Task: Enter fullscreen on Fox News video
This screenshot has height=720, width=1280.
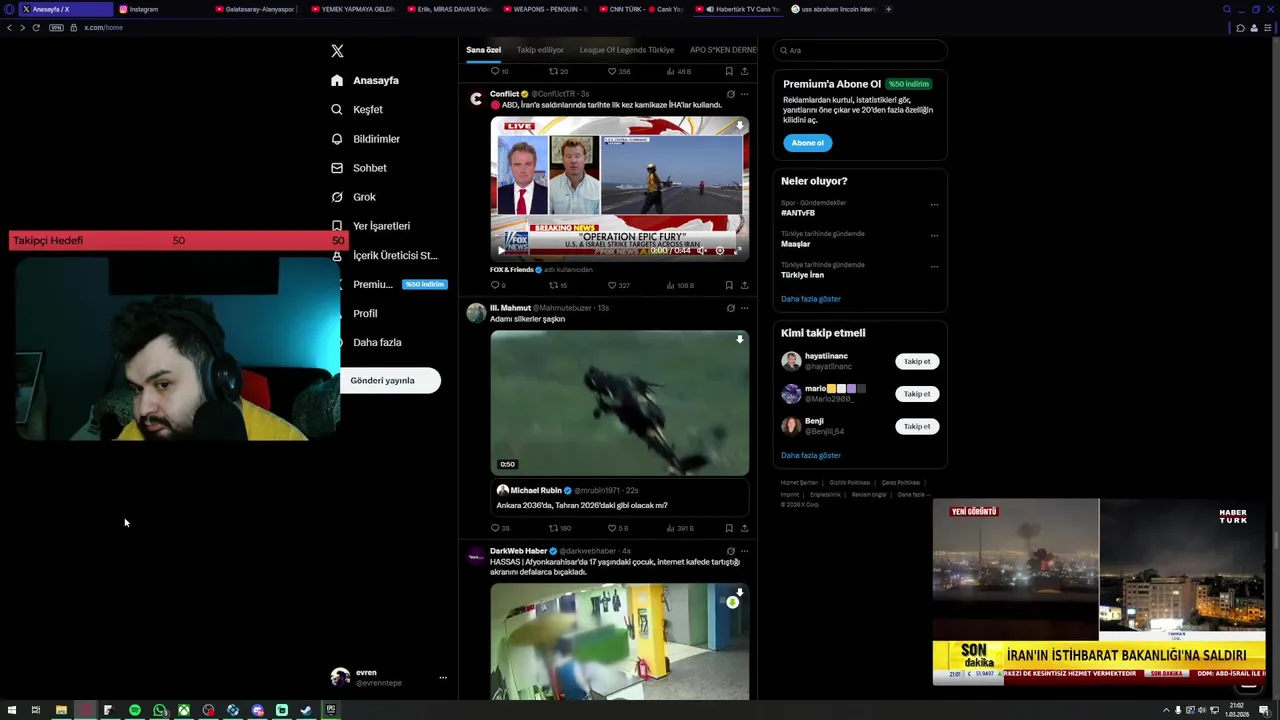Action: click(738, 251)
